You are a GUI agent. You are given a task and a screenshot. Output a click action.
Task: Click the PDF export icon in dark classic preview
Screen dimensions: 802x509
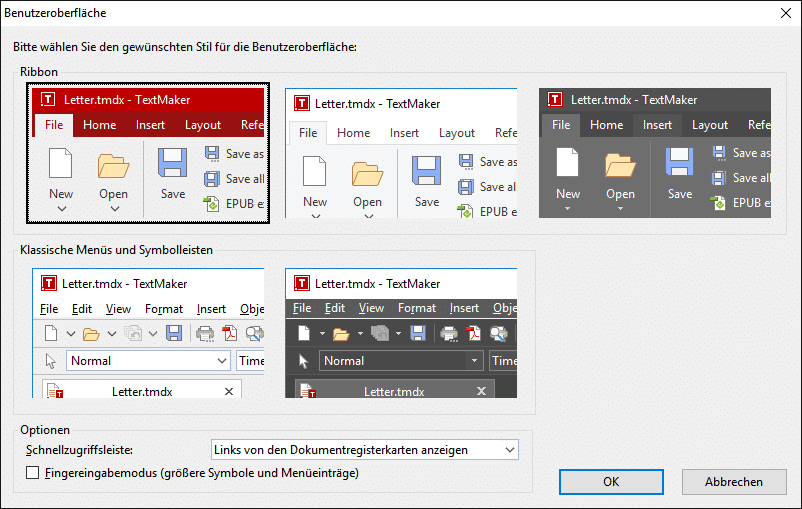click(474, 334)
